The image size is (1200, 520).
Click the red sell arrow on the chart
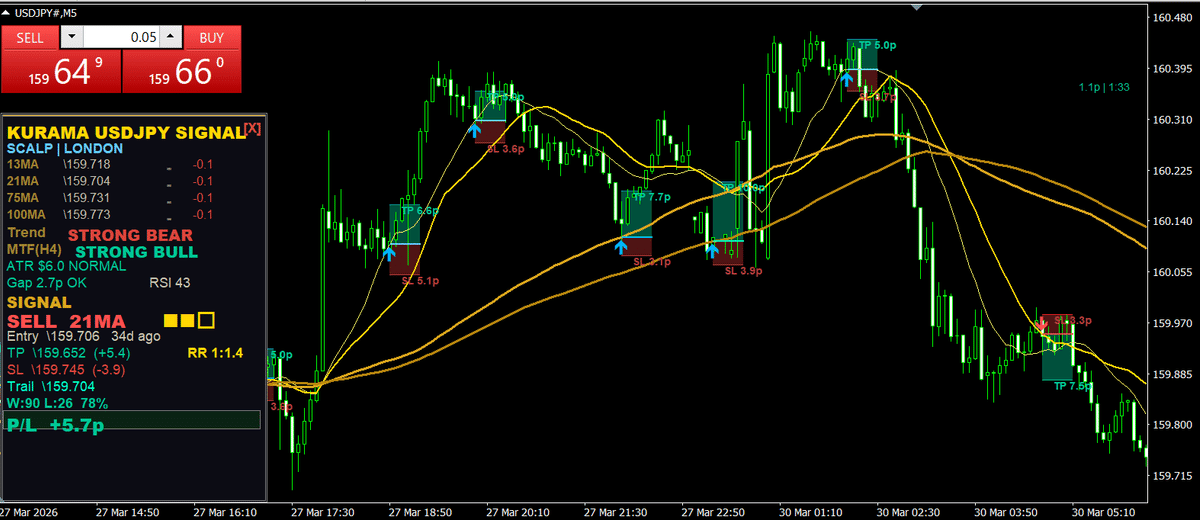coord(1041,324)
